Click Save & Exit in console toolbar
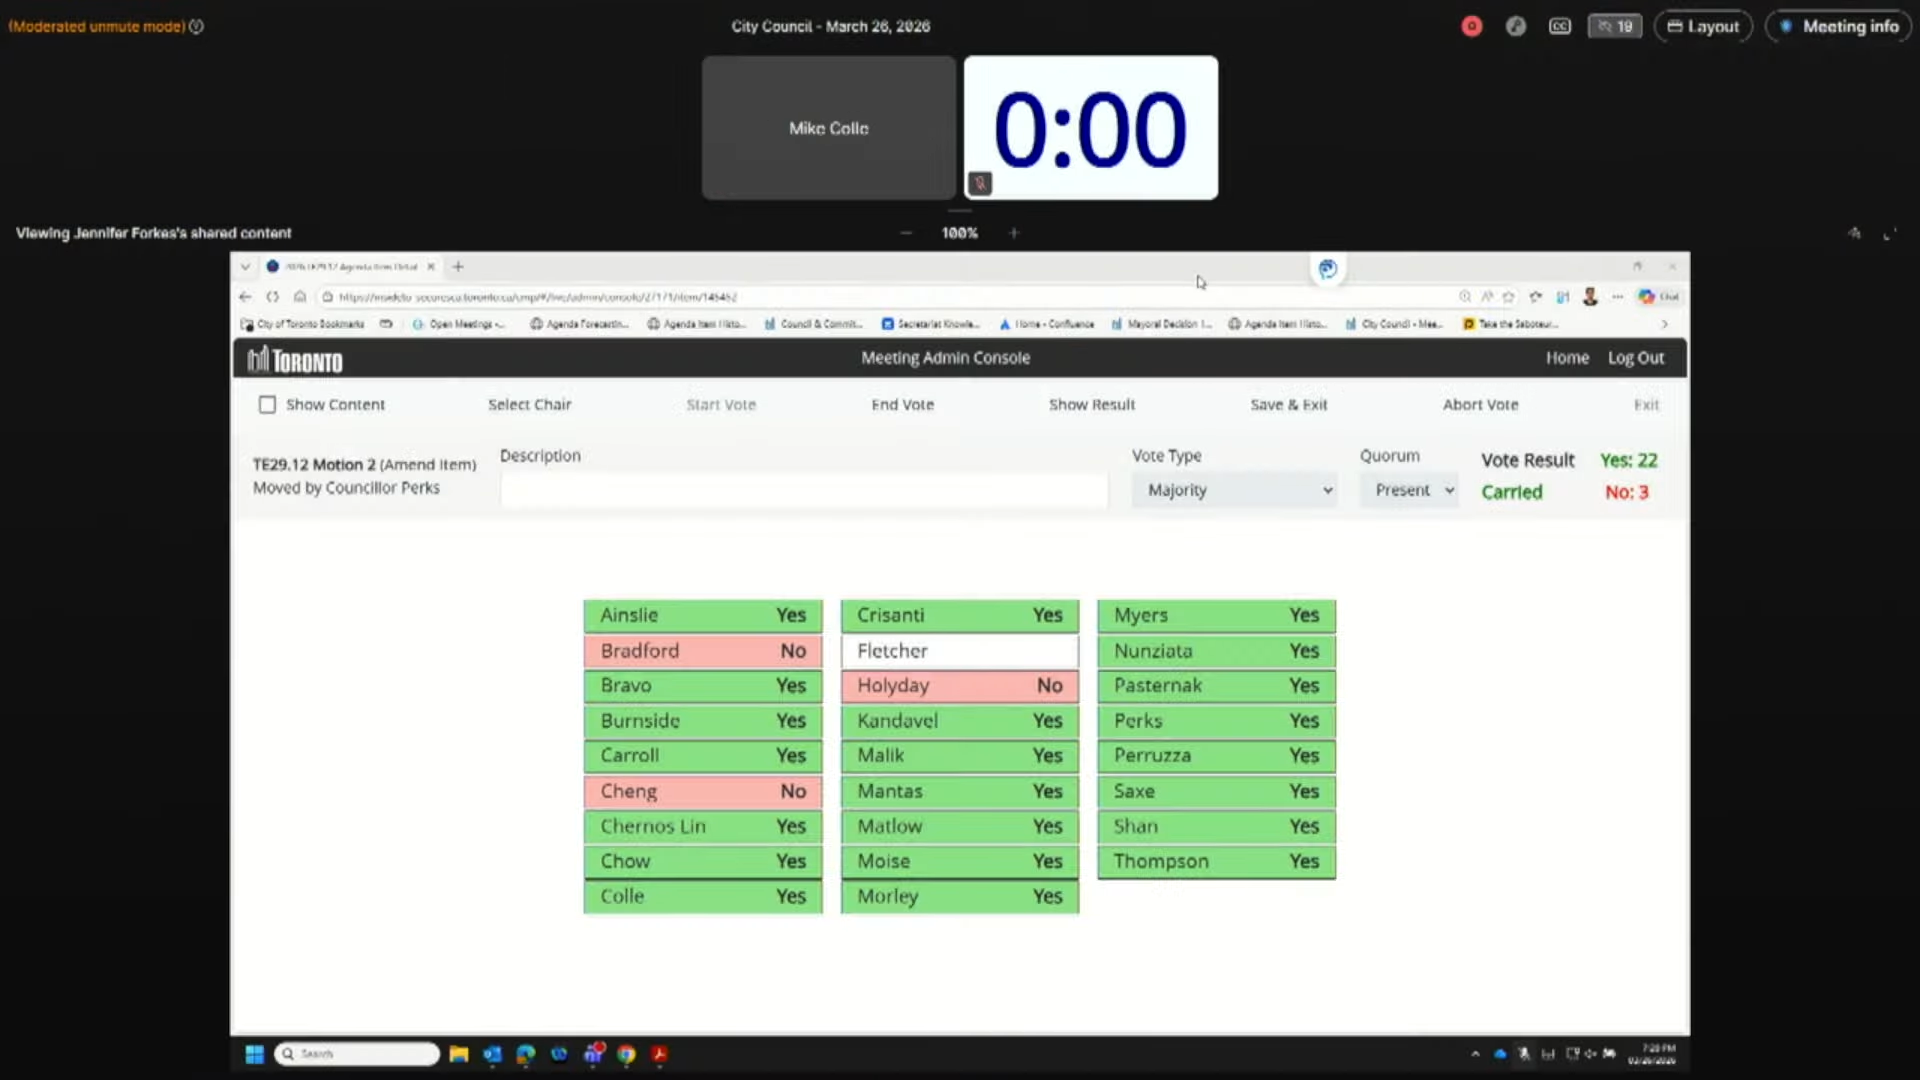The height and width of the screenshot is (1080, 1920). [x=1289, y=405]
